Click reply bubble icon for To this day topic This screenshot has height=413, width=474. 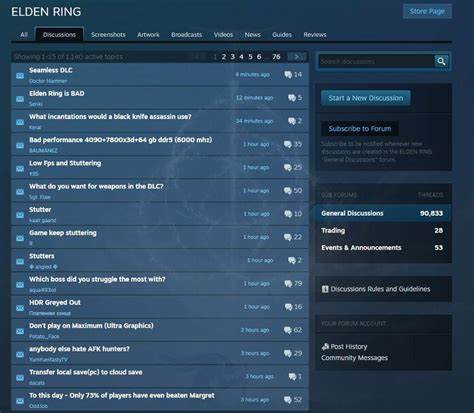click(288, 400)
